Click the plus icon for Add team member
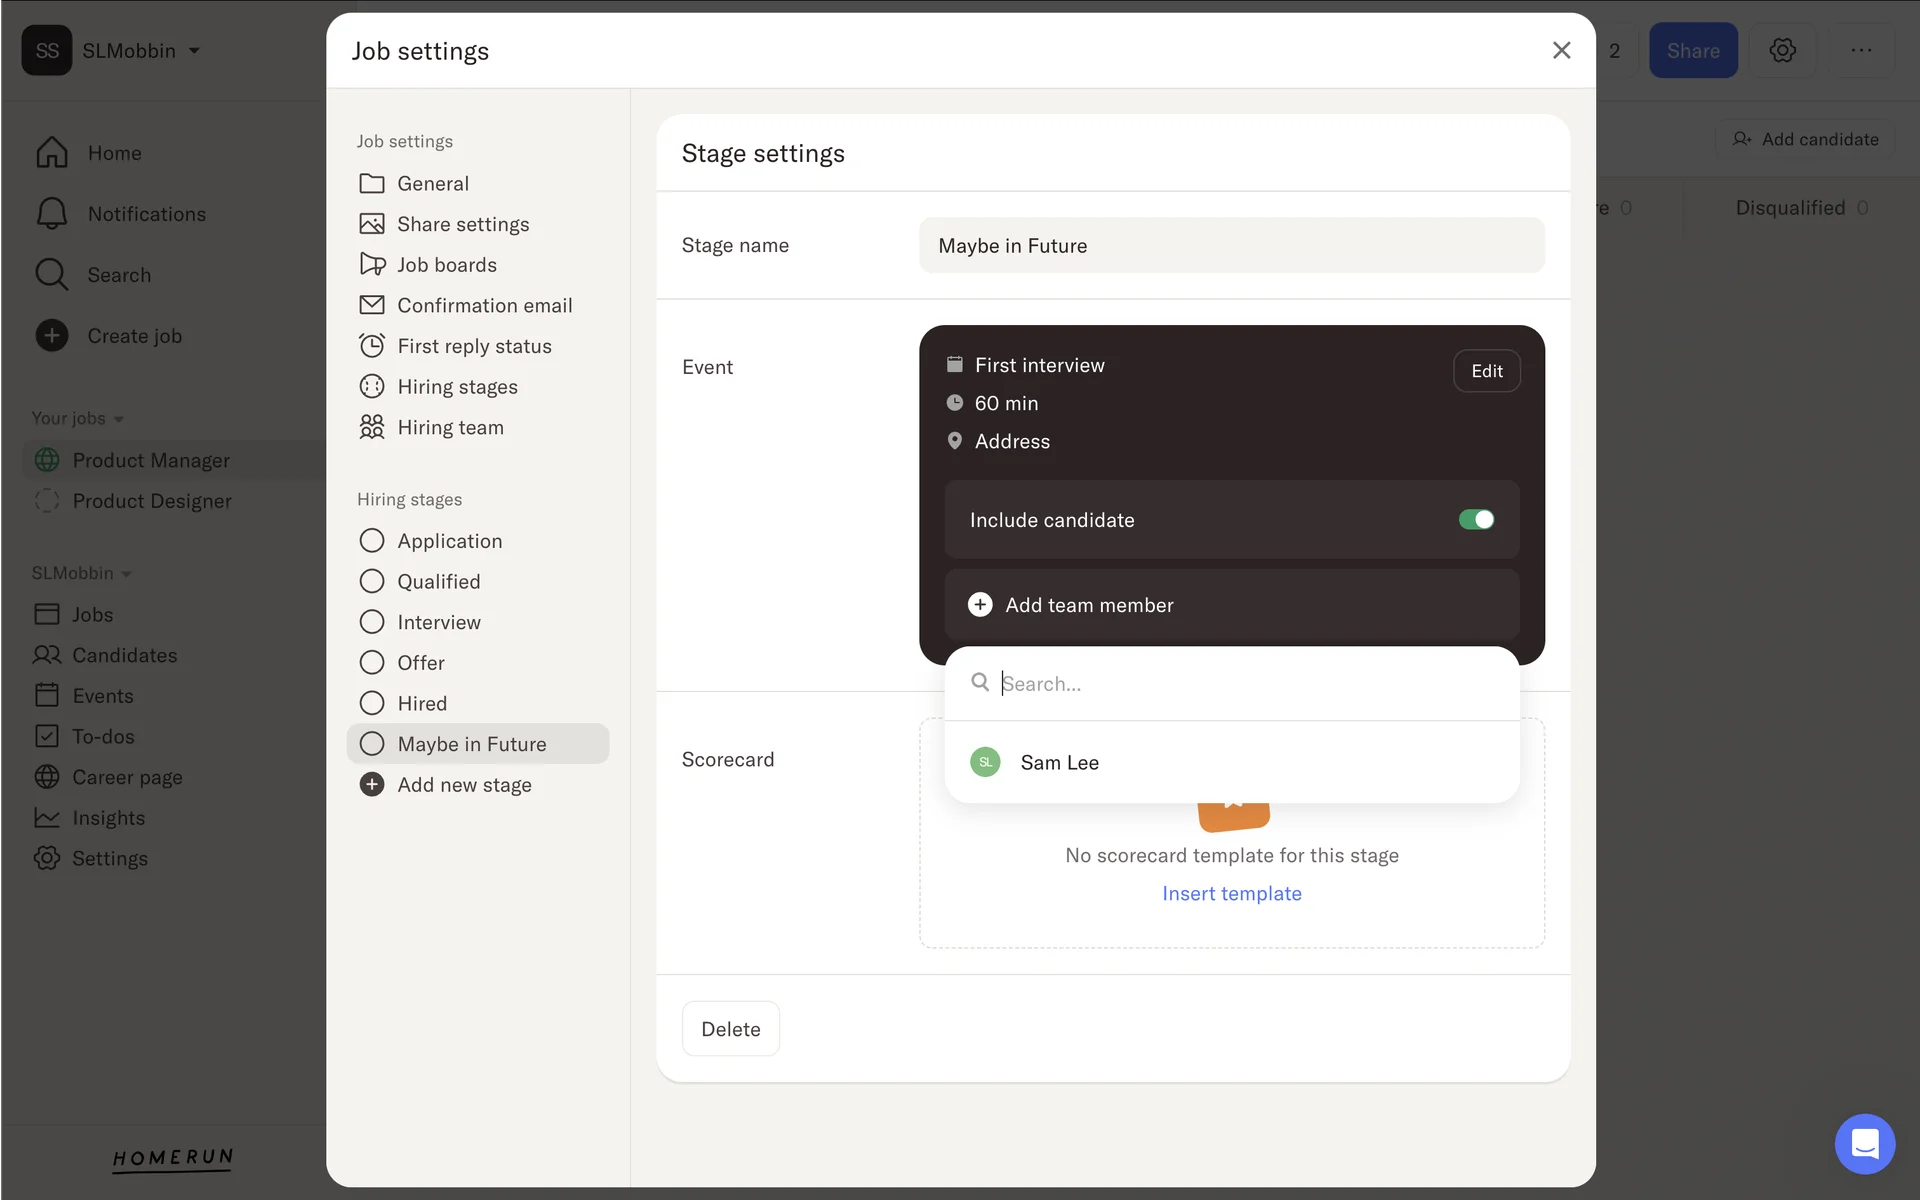The height and width of the screenshot is (1200, 1920). 980,605
